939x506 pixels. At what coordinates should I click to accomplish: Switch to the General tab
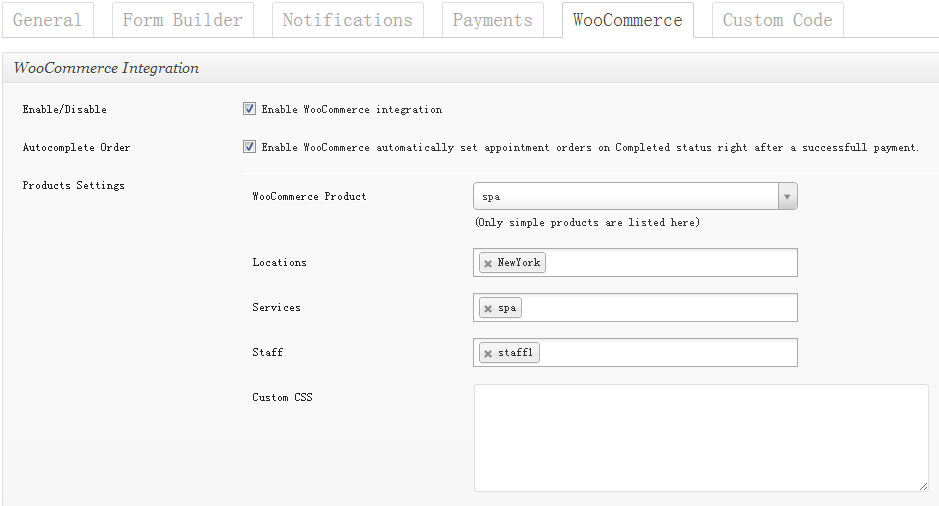click(x=47, y=20)
